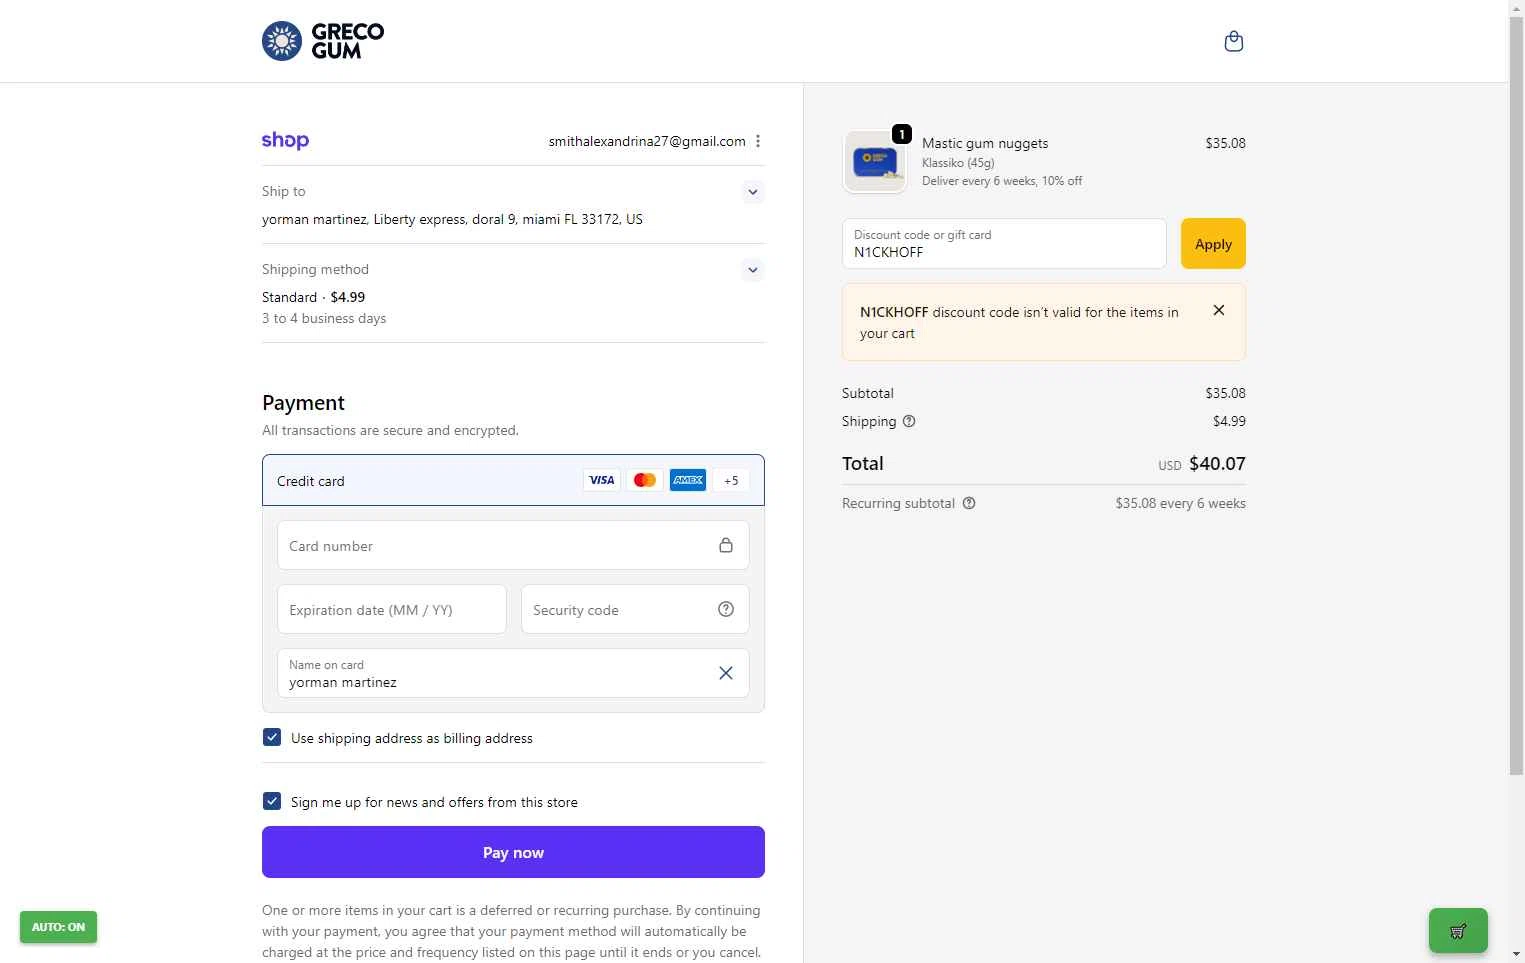Viewport: 1525px width, 963px height.
Task: Open the Shipping info help icon
Action: (909, 421)
